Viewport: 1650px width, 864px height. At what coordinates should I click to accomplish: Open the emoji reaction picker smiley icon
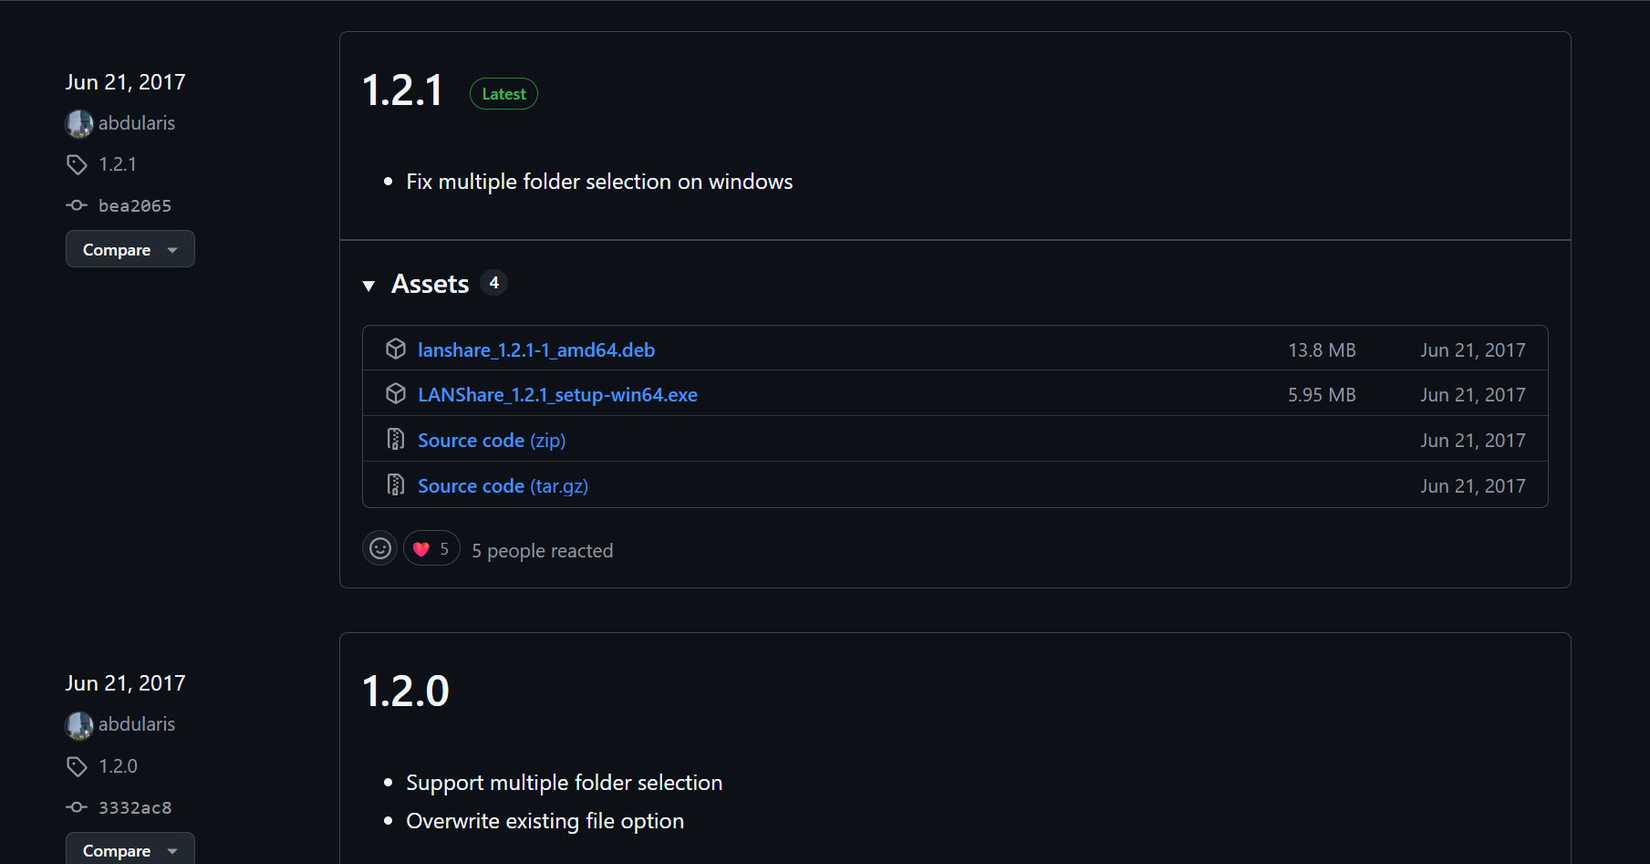click(379, 548)
